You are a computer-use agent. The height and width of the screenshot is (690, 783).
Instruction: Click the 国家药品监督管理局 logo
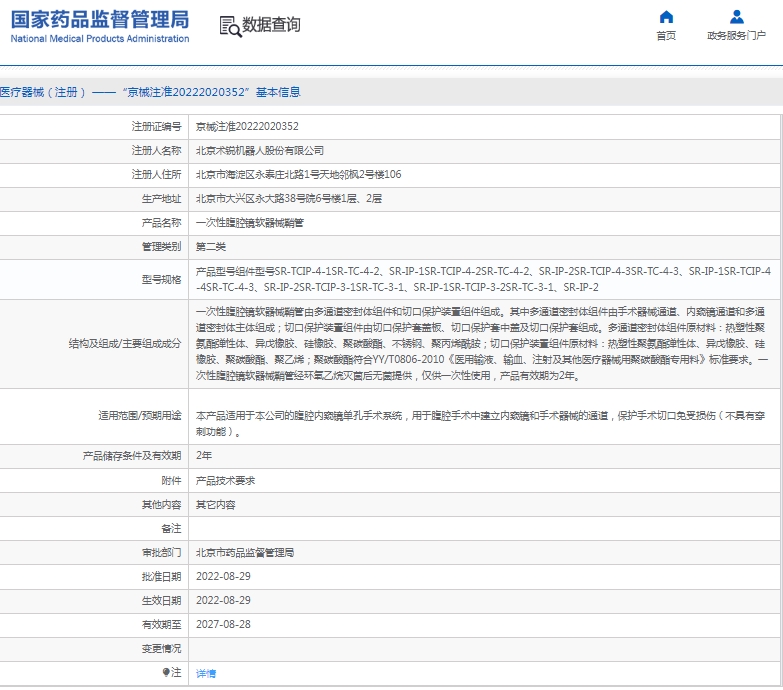click(100, 26)
